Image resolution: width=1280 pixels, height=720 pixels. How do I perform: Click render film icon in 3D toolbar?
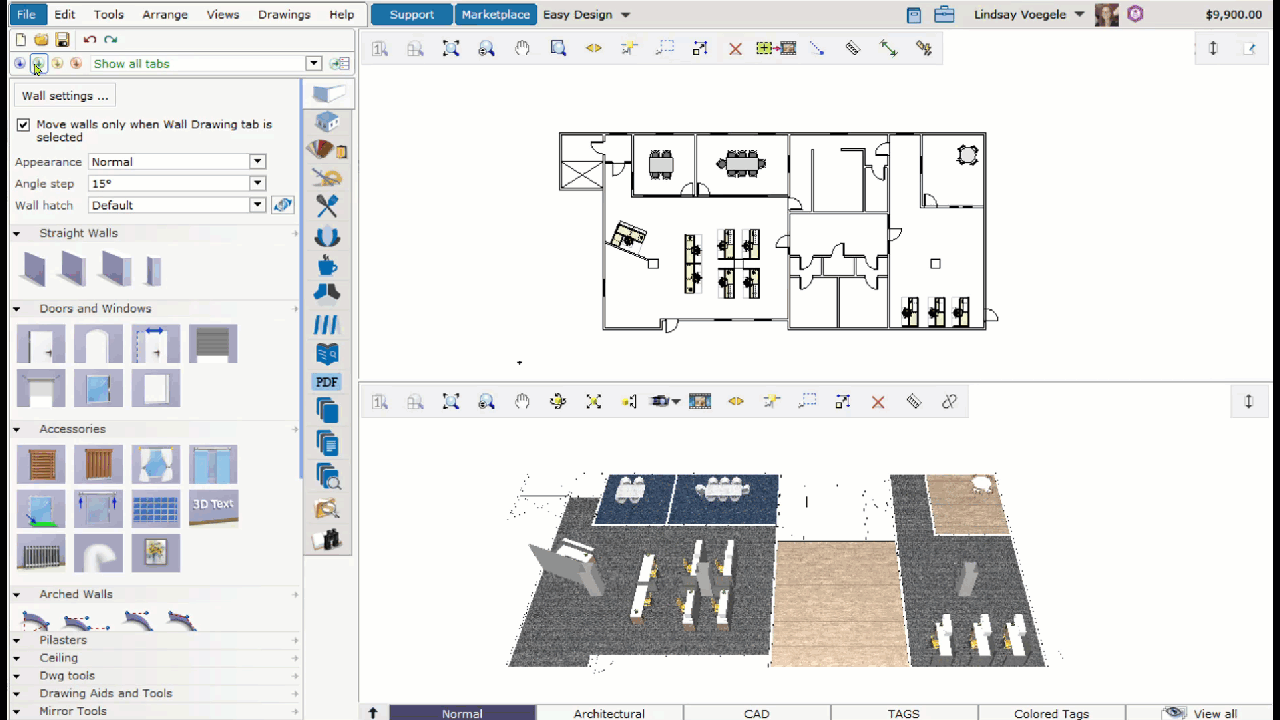click(x=700, y=401)
